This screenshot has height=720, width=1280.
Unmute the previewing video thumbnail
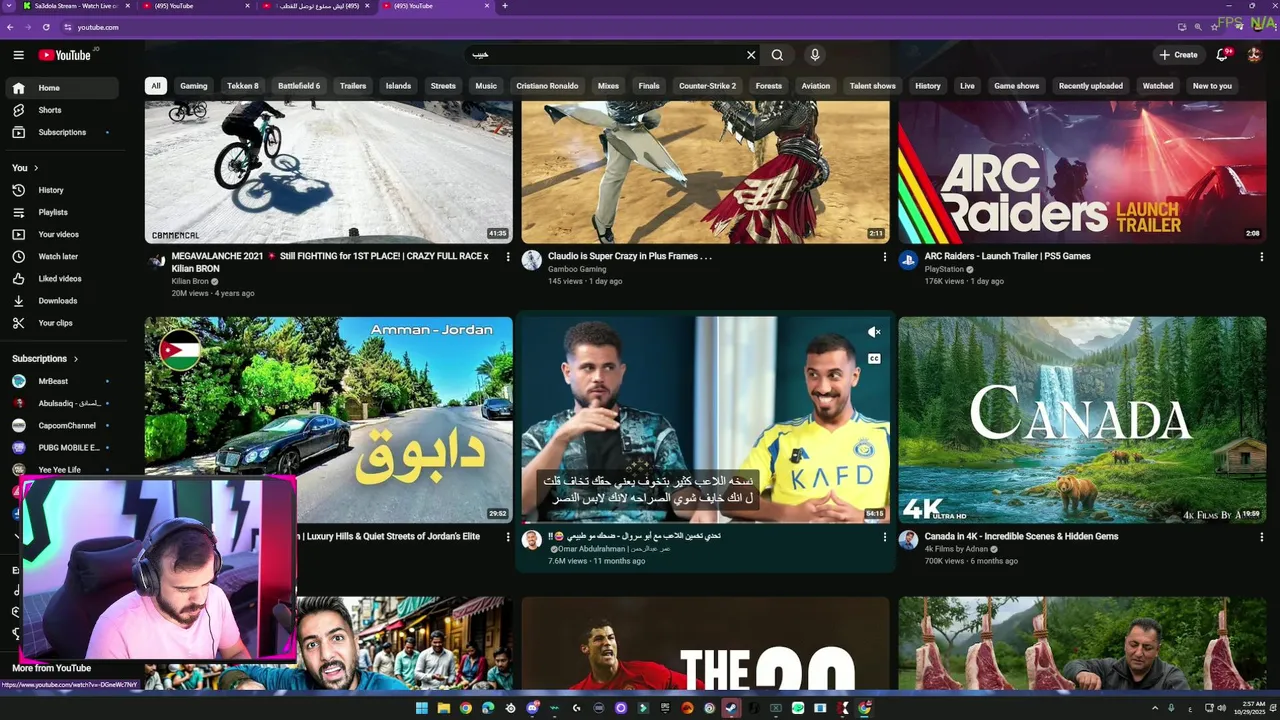tap(874, 332)
